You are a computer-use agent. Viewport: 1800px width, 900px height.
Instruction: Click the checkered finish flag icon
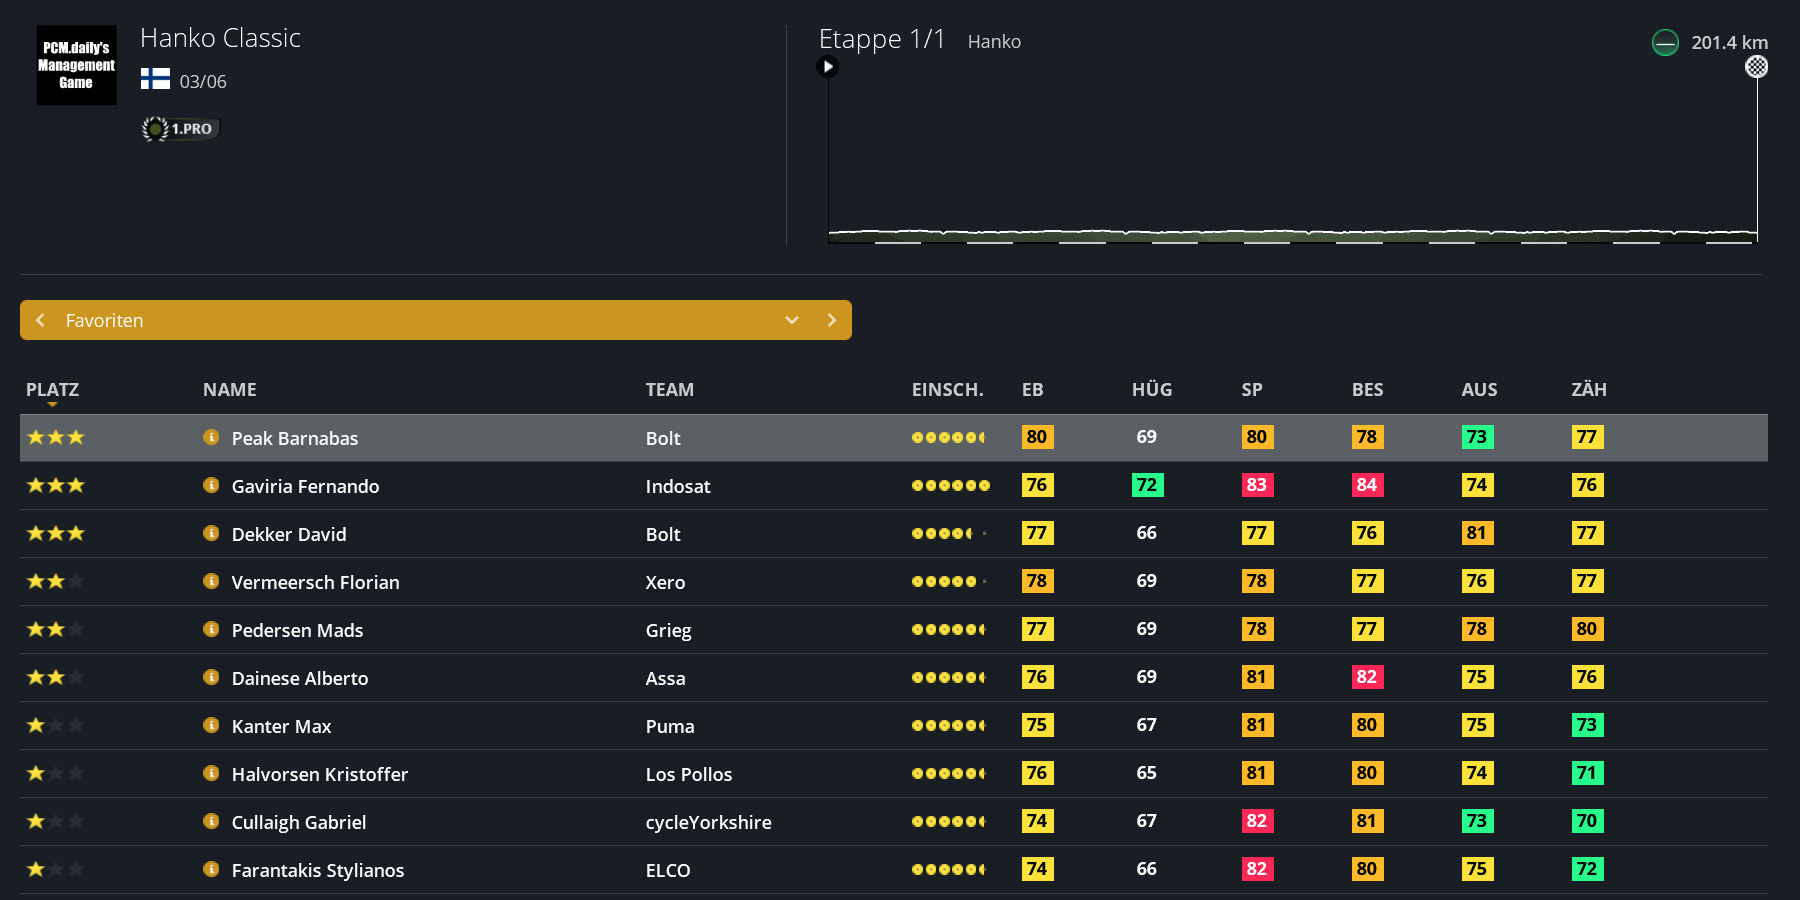[1756, 67]
